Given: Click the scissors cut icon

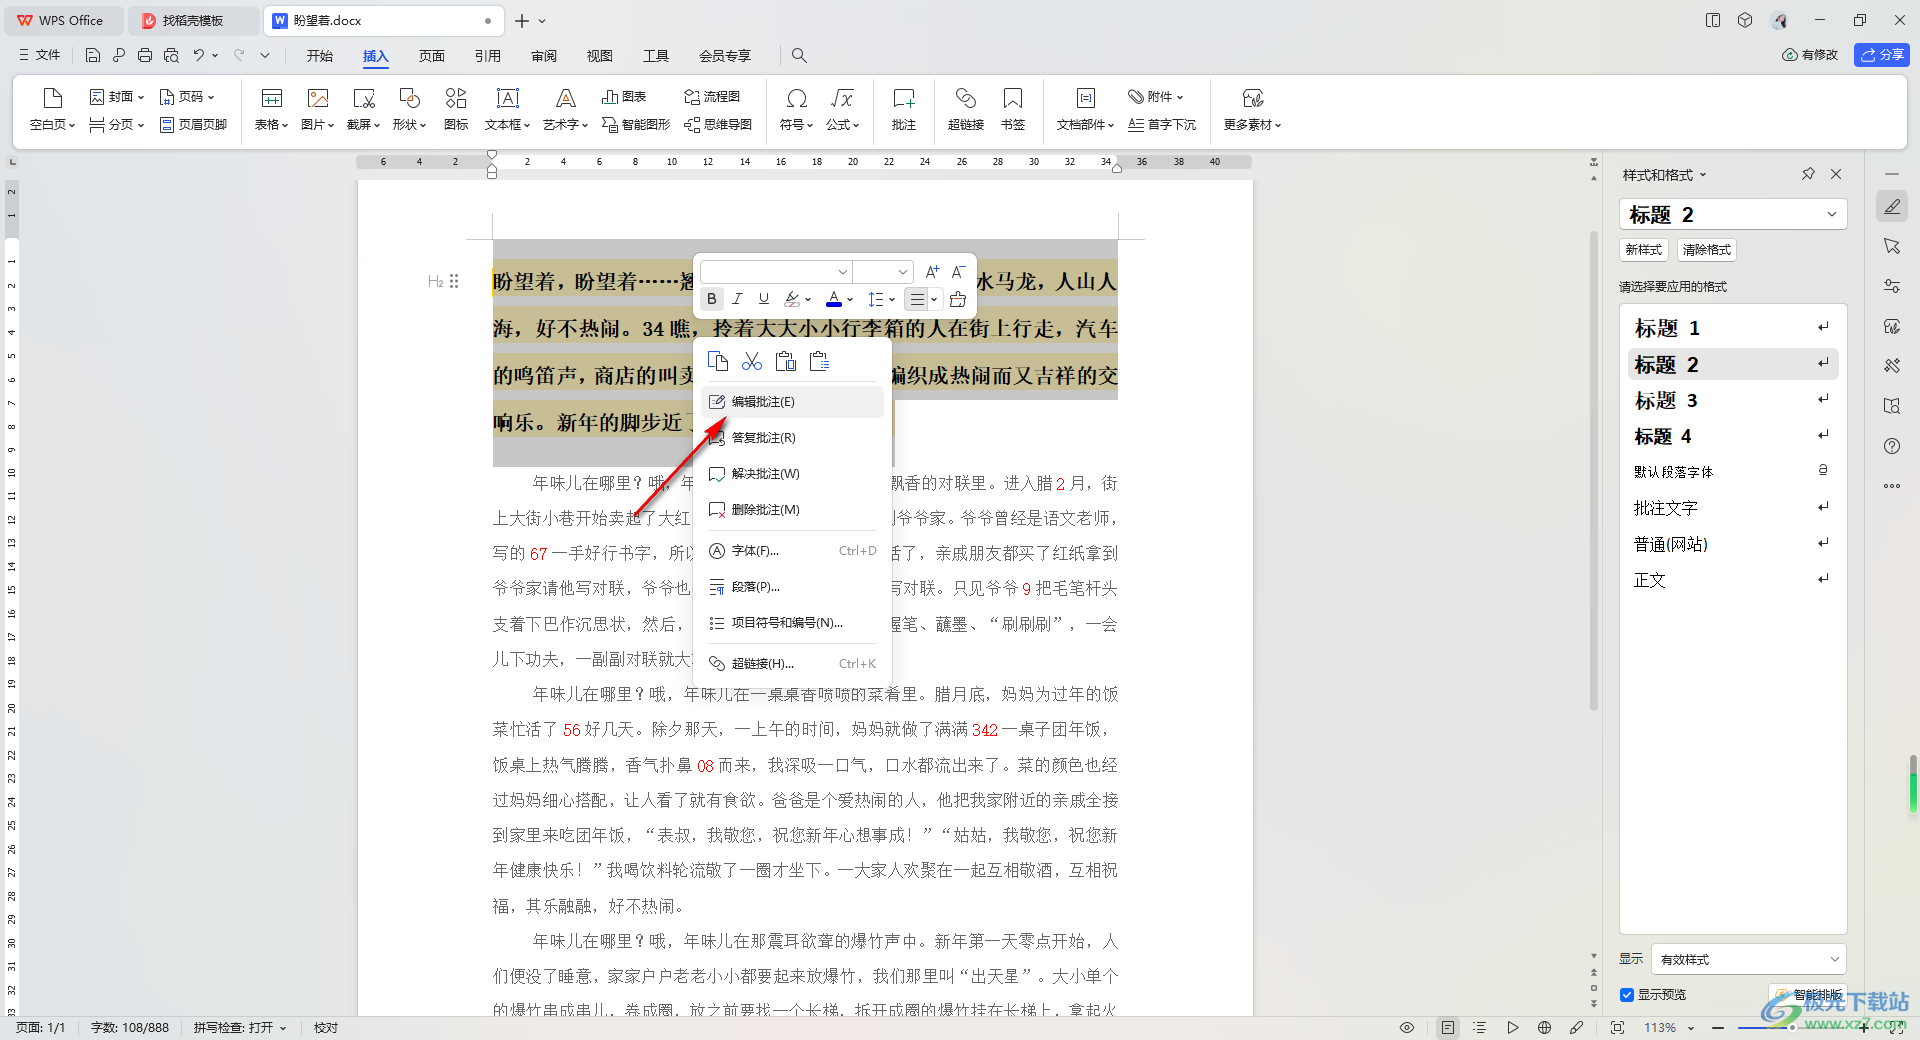Looking at the screenshot, I should 752,361.
